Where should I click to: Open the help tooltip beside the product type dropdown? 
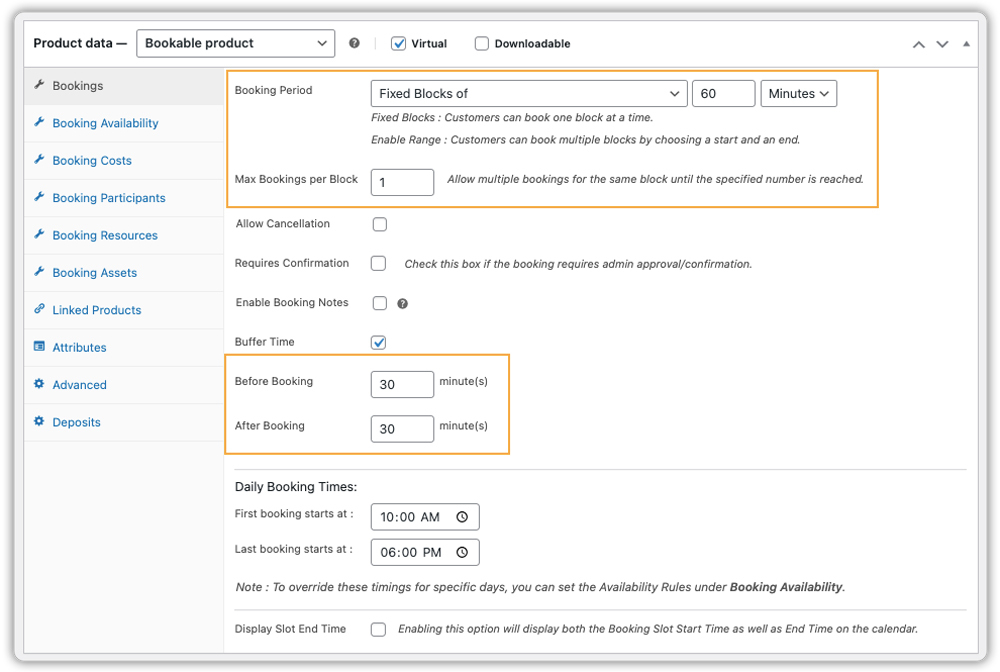[x=355, y=43]
